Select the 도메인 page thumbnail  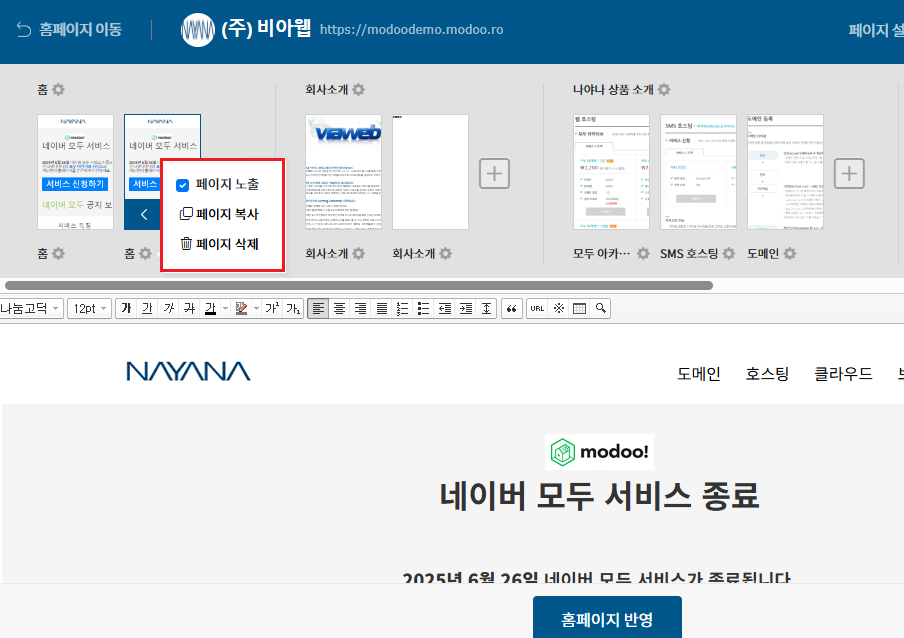786,172
